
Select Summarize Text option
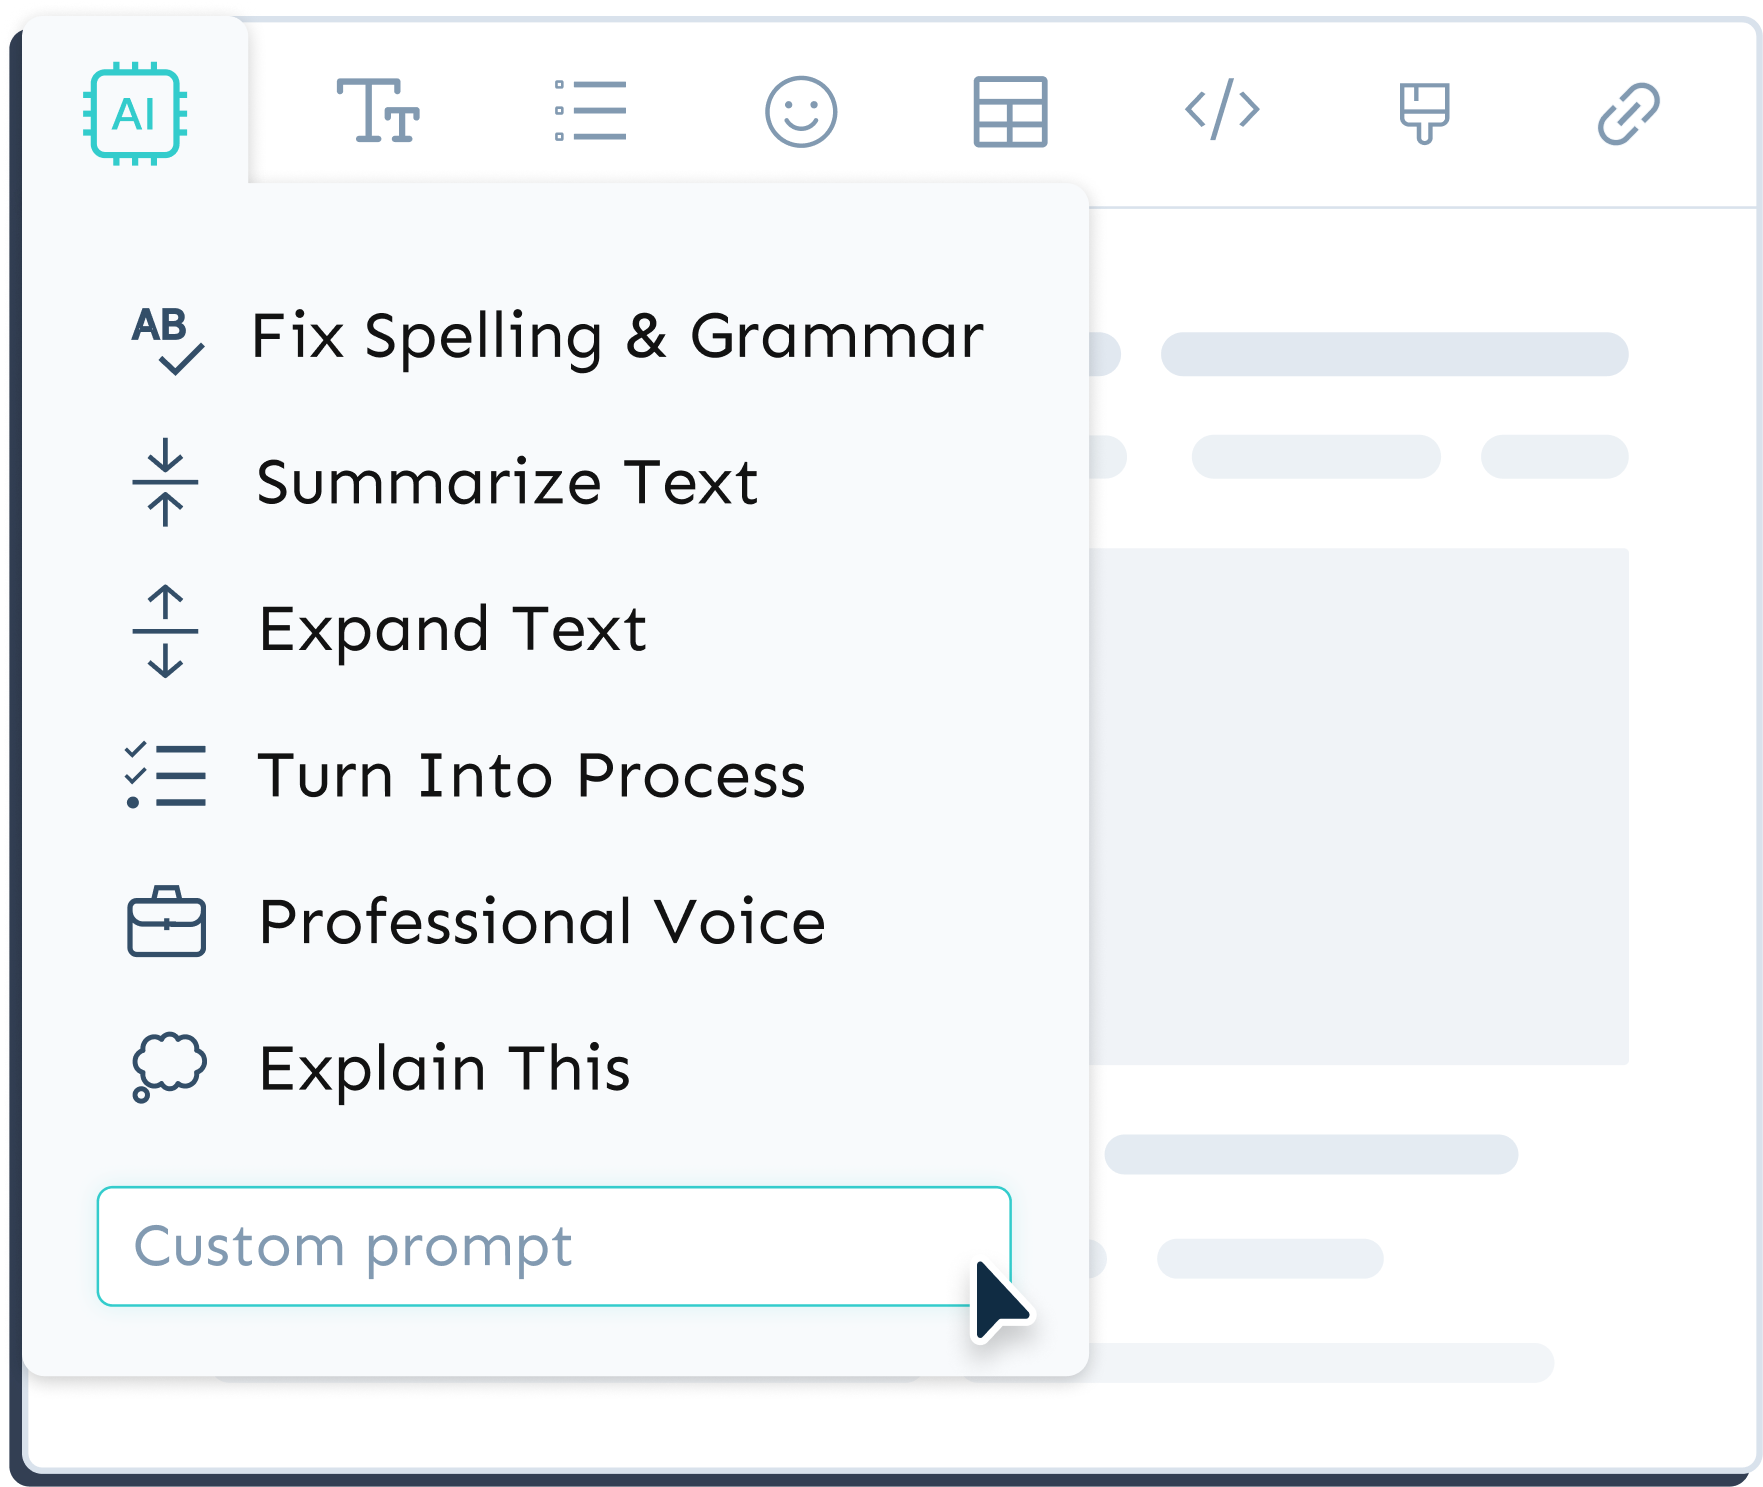[507, 482]
